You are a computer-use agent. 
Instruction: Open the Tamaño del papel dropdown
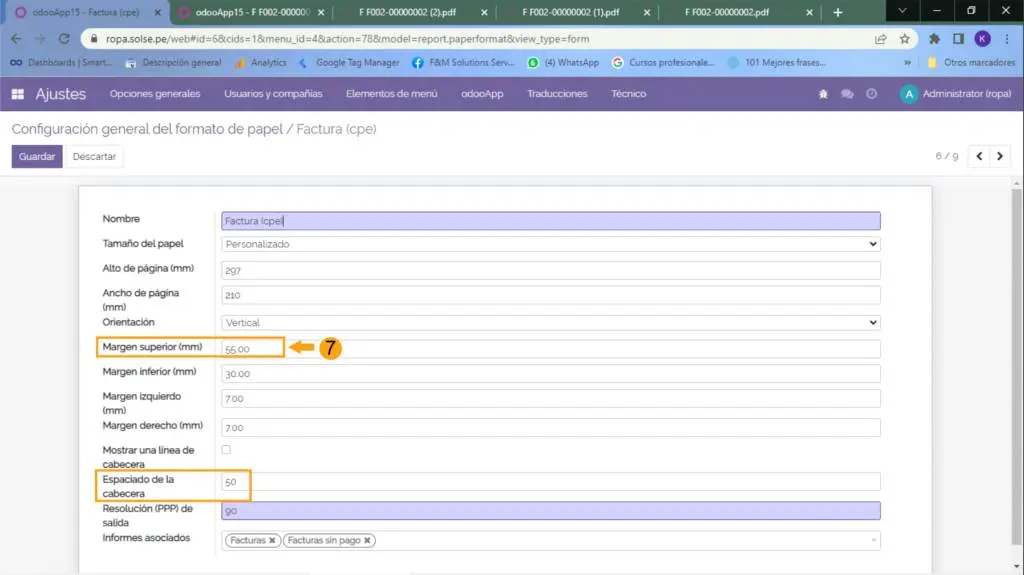550,243
